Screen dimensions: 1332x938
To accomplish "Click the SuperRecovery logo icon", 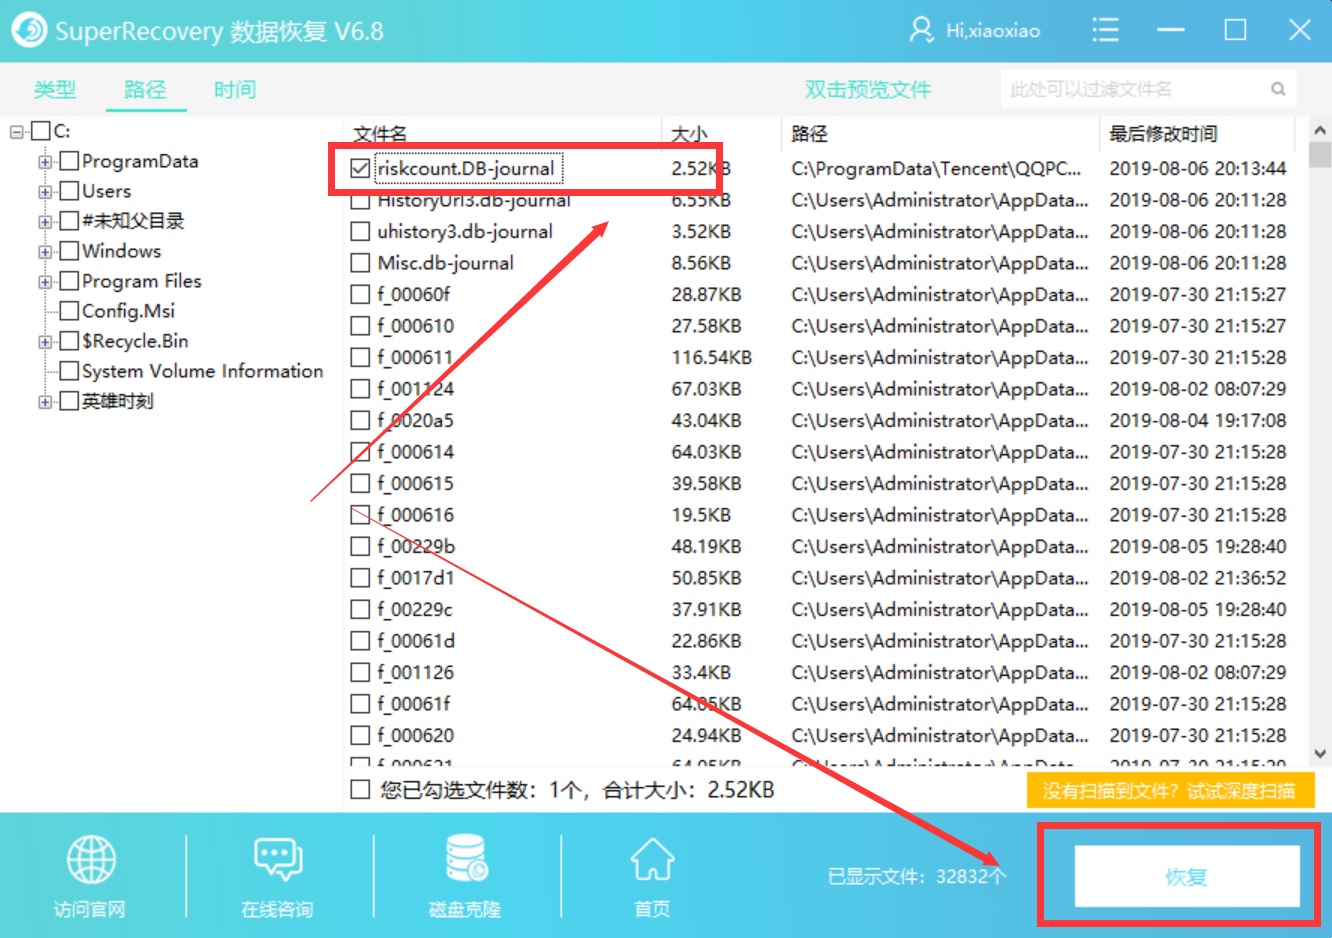I will click(x=28, y=30).
